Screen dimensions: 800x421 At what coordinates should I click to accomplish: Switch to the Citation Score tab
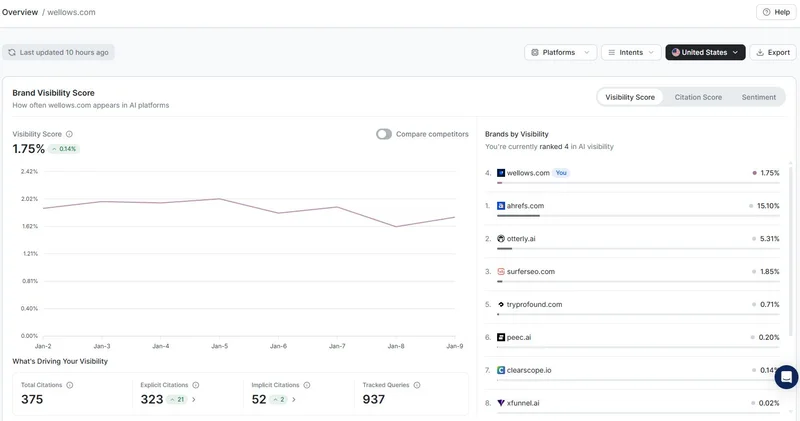(x=698, y=97)
